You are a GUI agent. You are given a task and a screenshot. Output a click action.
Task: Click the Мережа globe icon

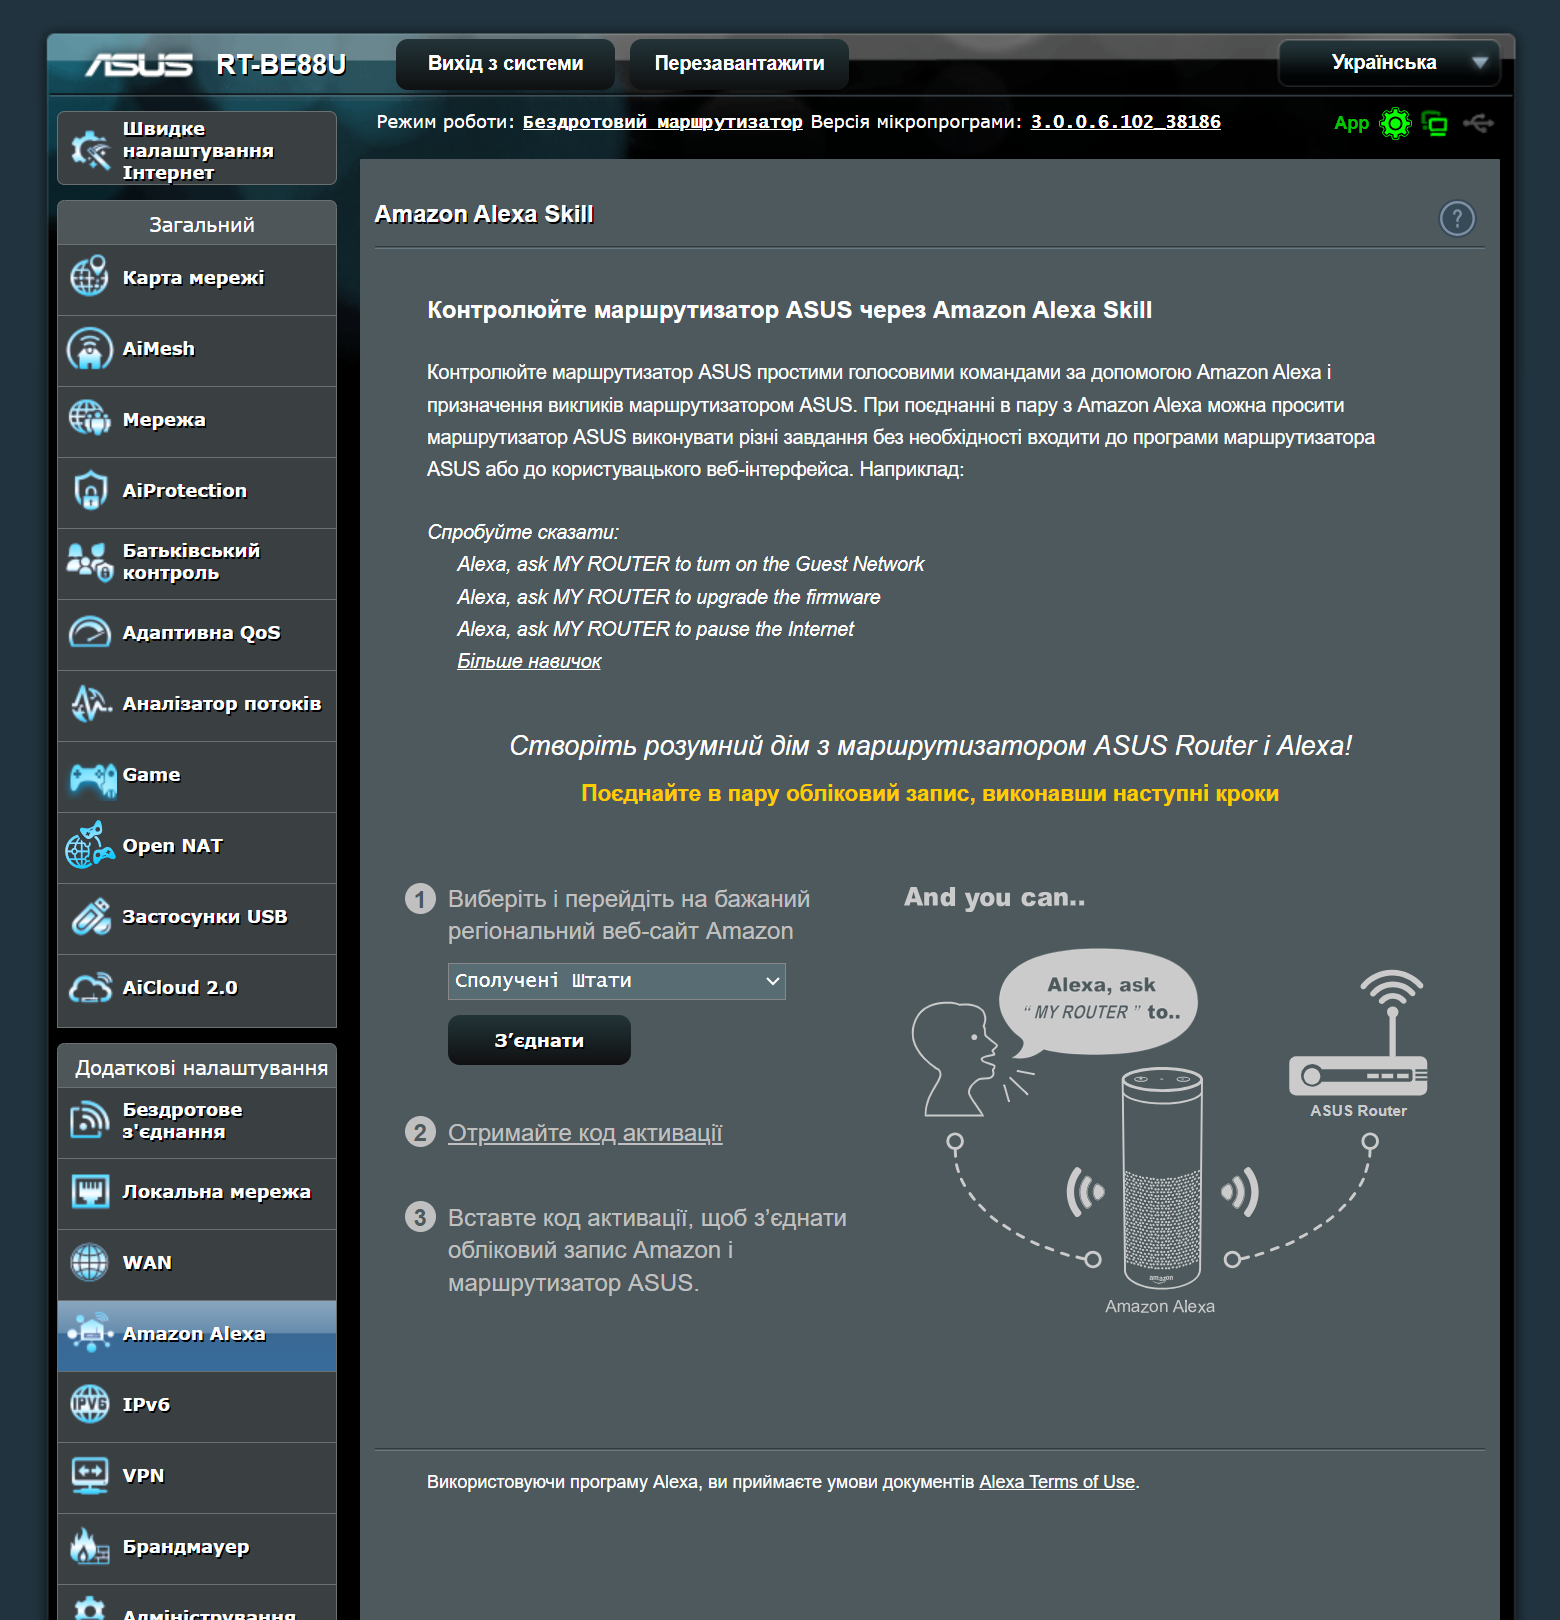click(x=89, y=419)
